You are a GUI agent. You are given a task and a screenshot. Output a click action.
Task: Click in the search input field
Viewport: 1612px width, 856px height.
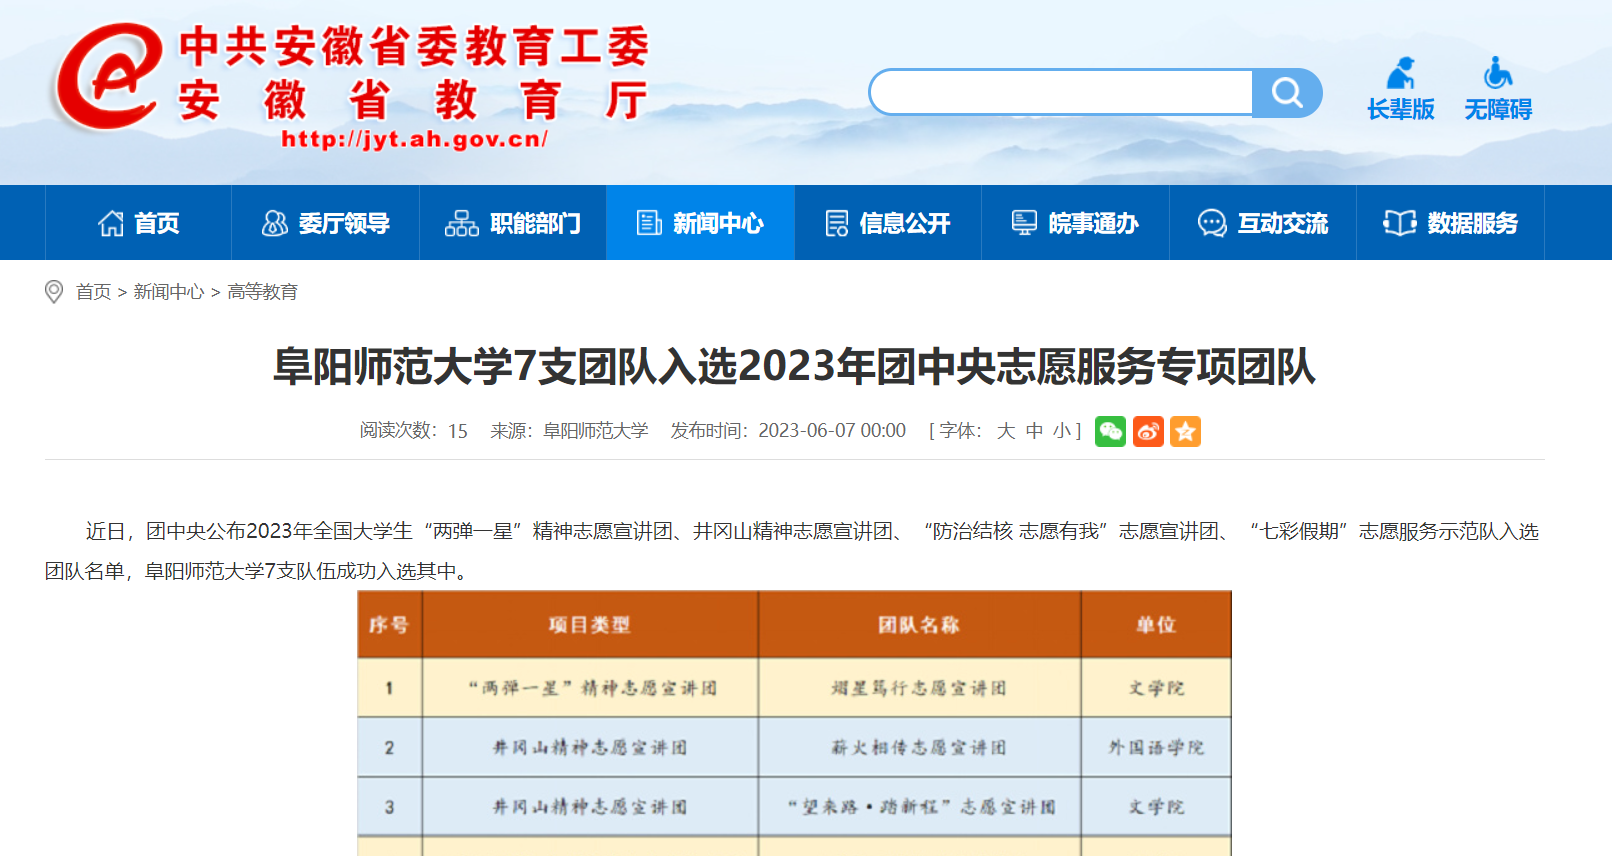point(1062,93)
